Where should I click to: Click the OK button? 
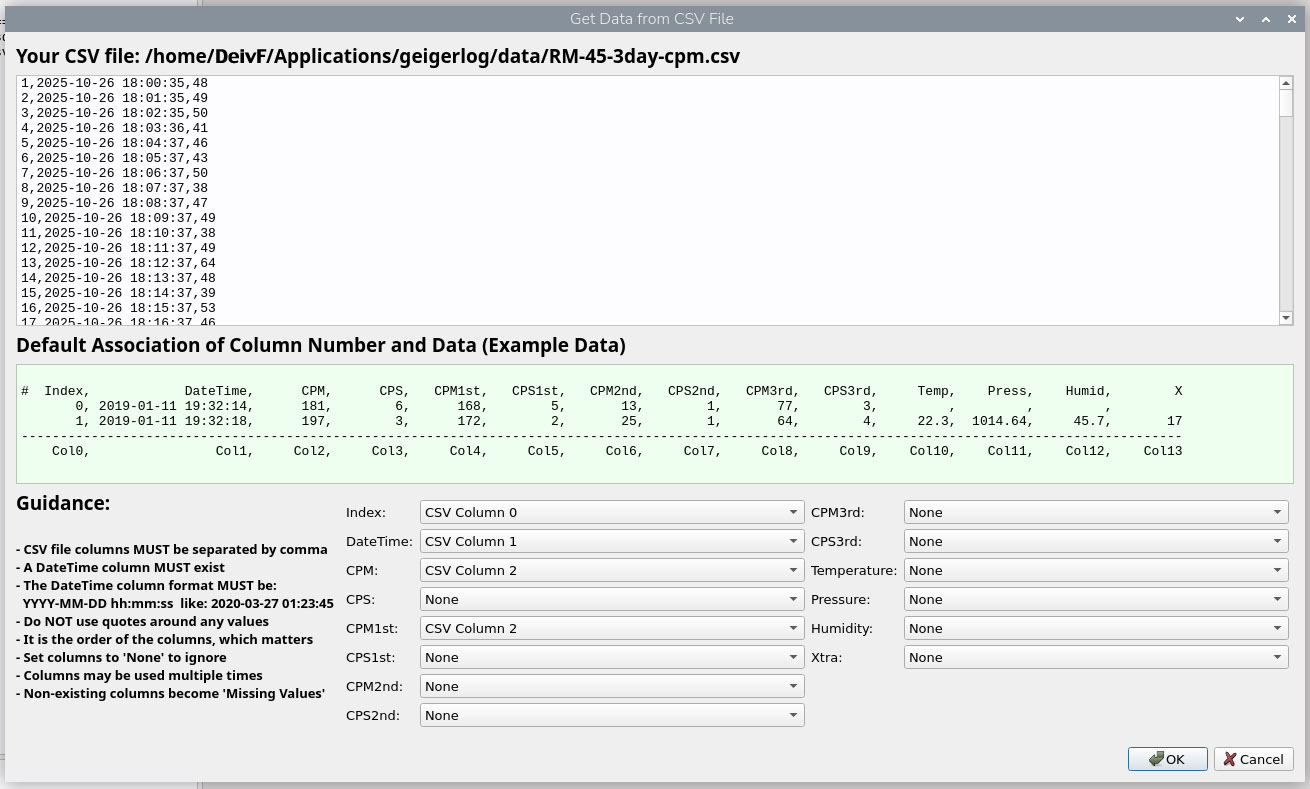pyautogui.click(x=1167, y=759)
